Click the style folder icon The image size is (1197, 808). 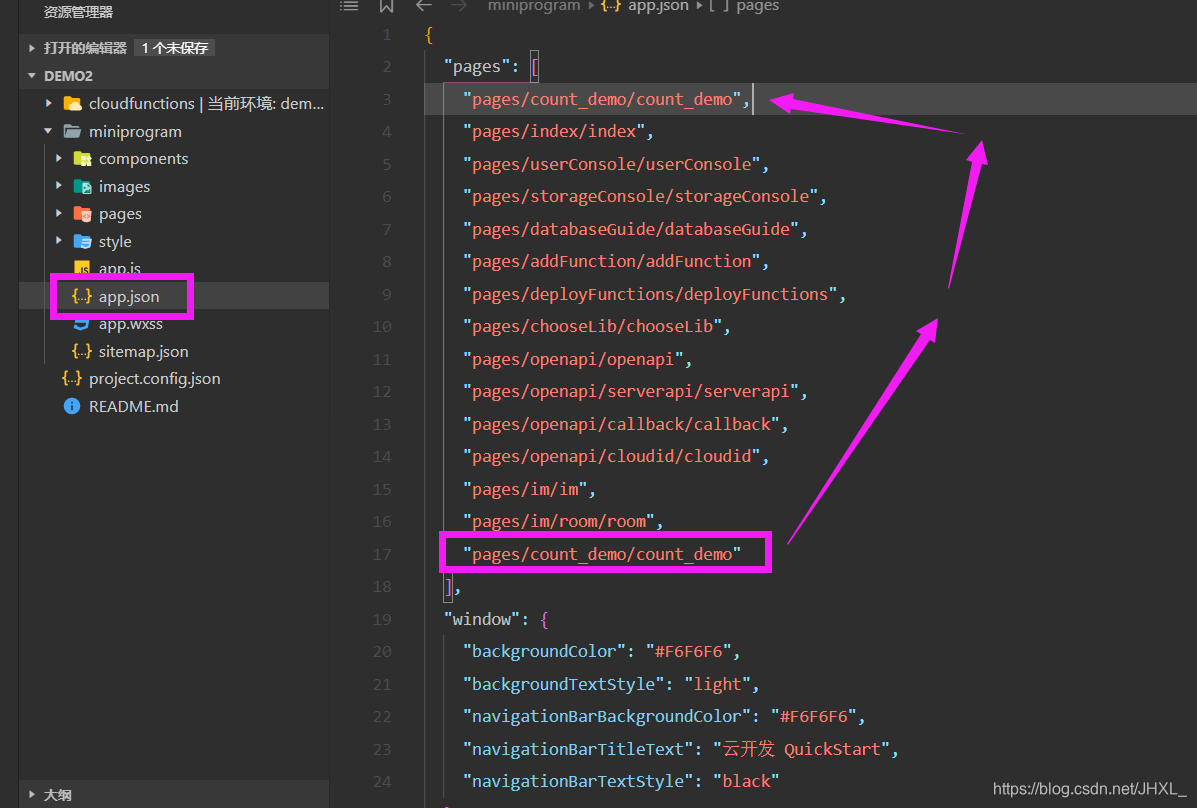pos(82,241)
